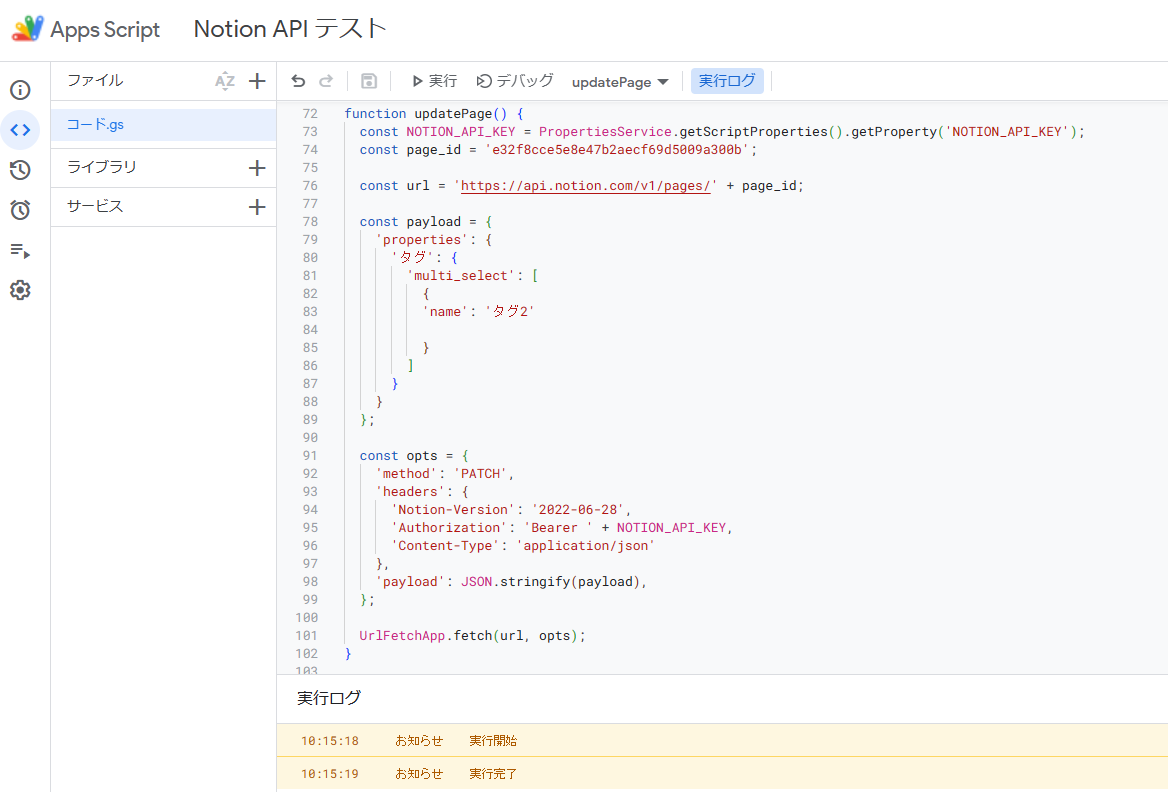Click JSON.stringify(payload) on line 98
The width and height of the screenshot is (1168, 792).
tap(550, 582)
